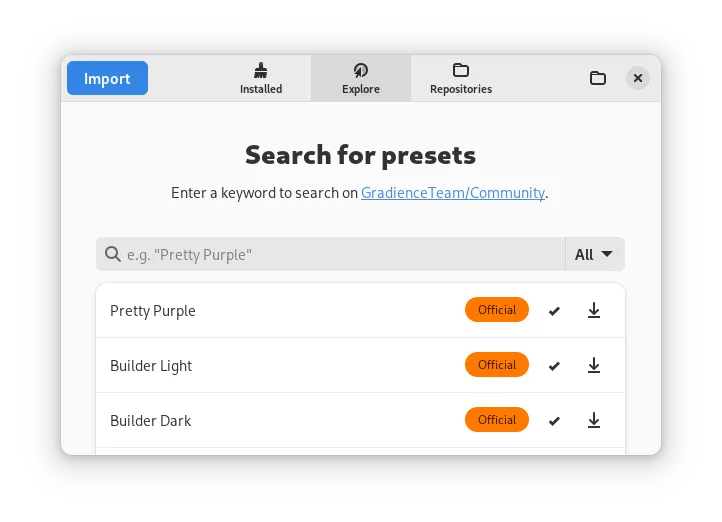This screenshot has height=522, width=722.
Task: Click the Import button
Action: tap(107, 78)
